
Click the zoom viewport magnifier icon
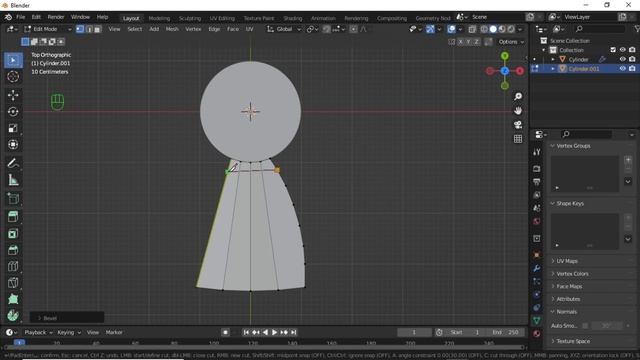518,96
